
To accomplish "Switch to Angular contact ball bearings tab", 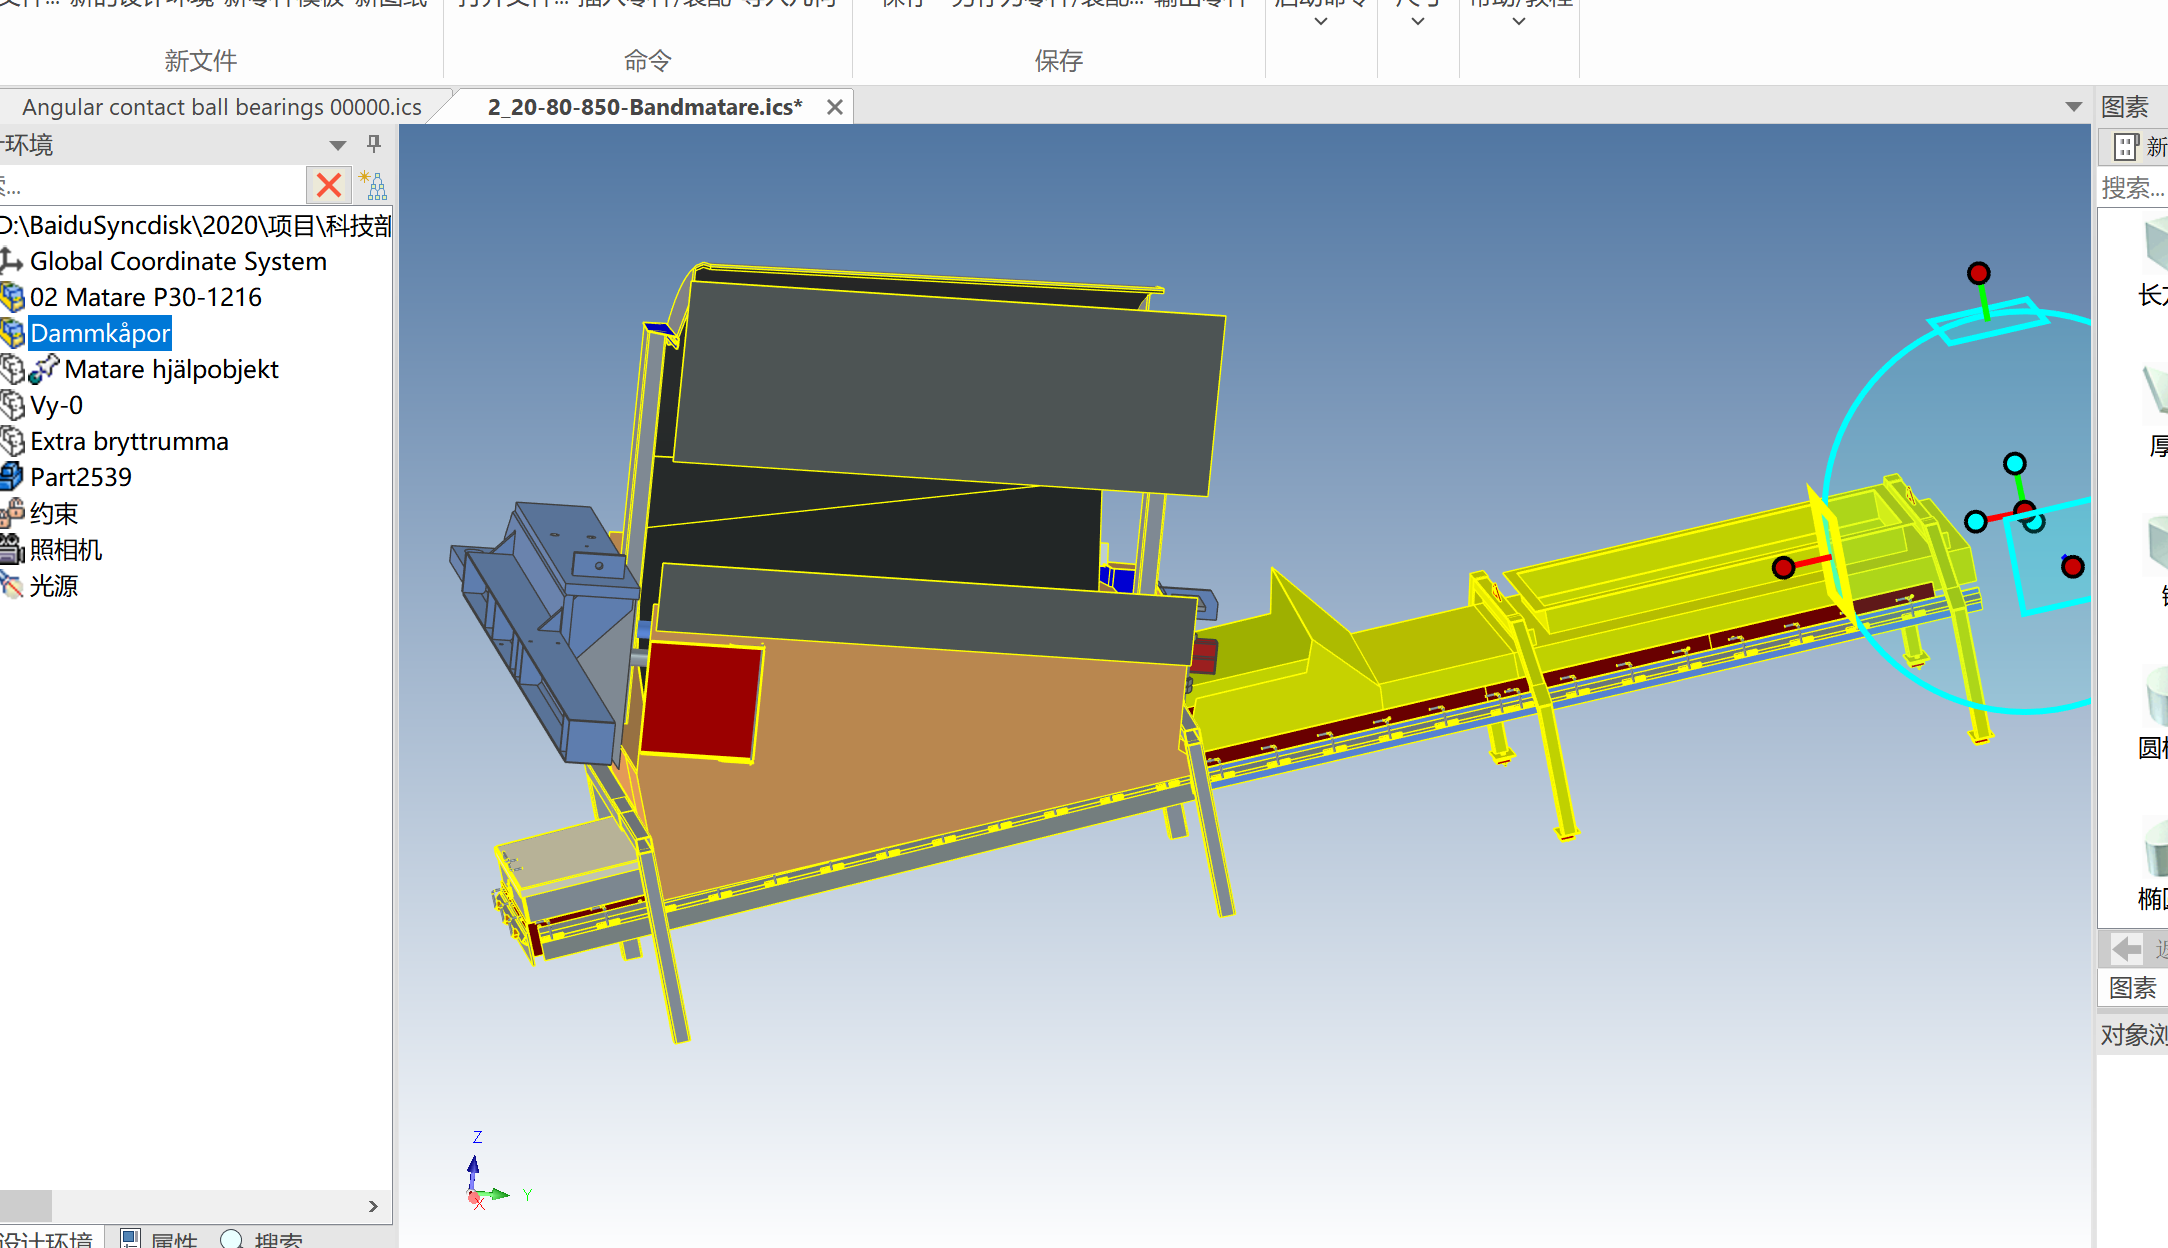I will pos(221,107).
